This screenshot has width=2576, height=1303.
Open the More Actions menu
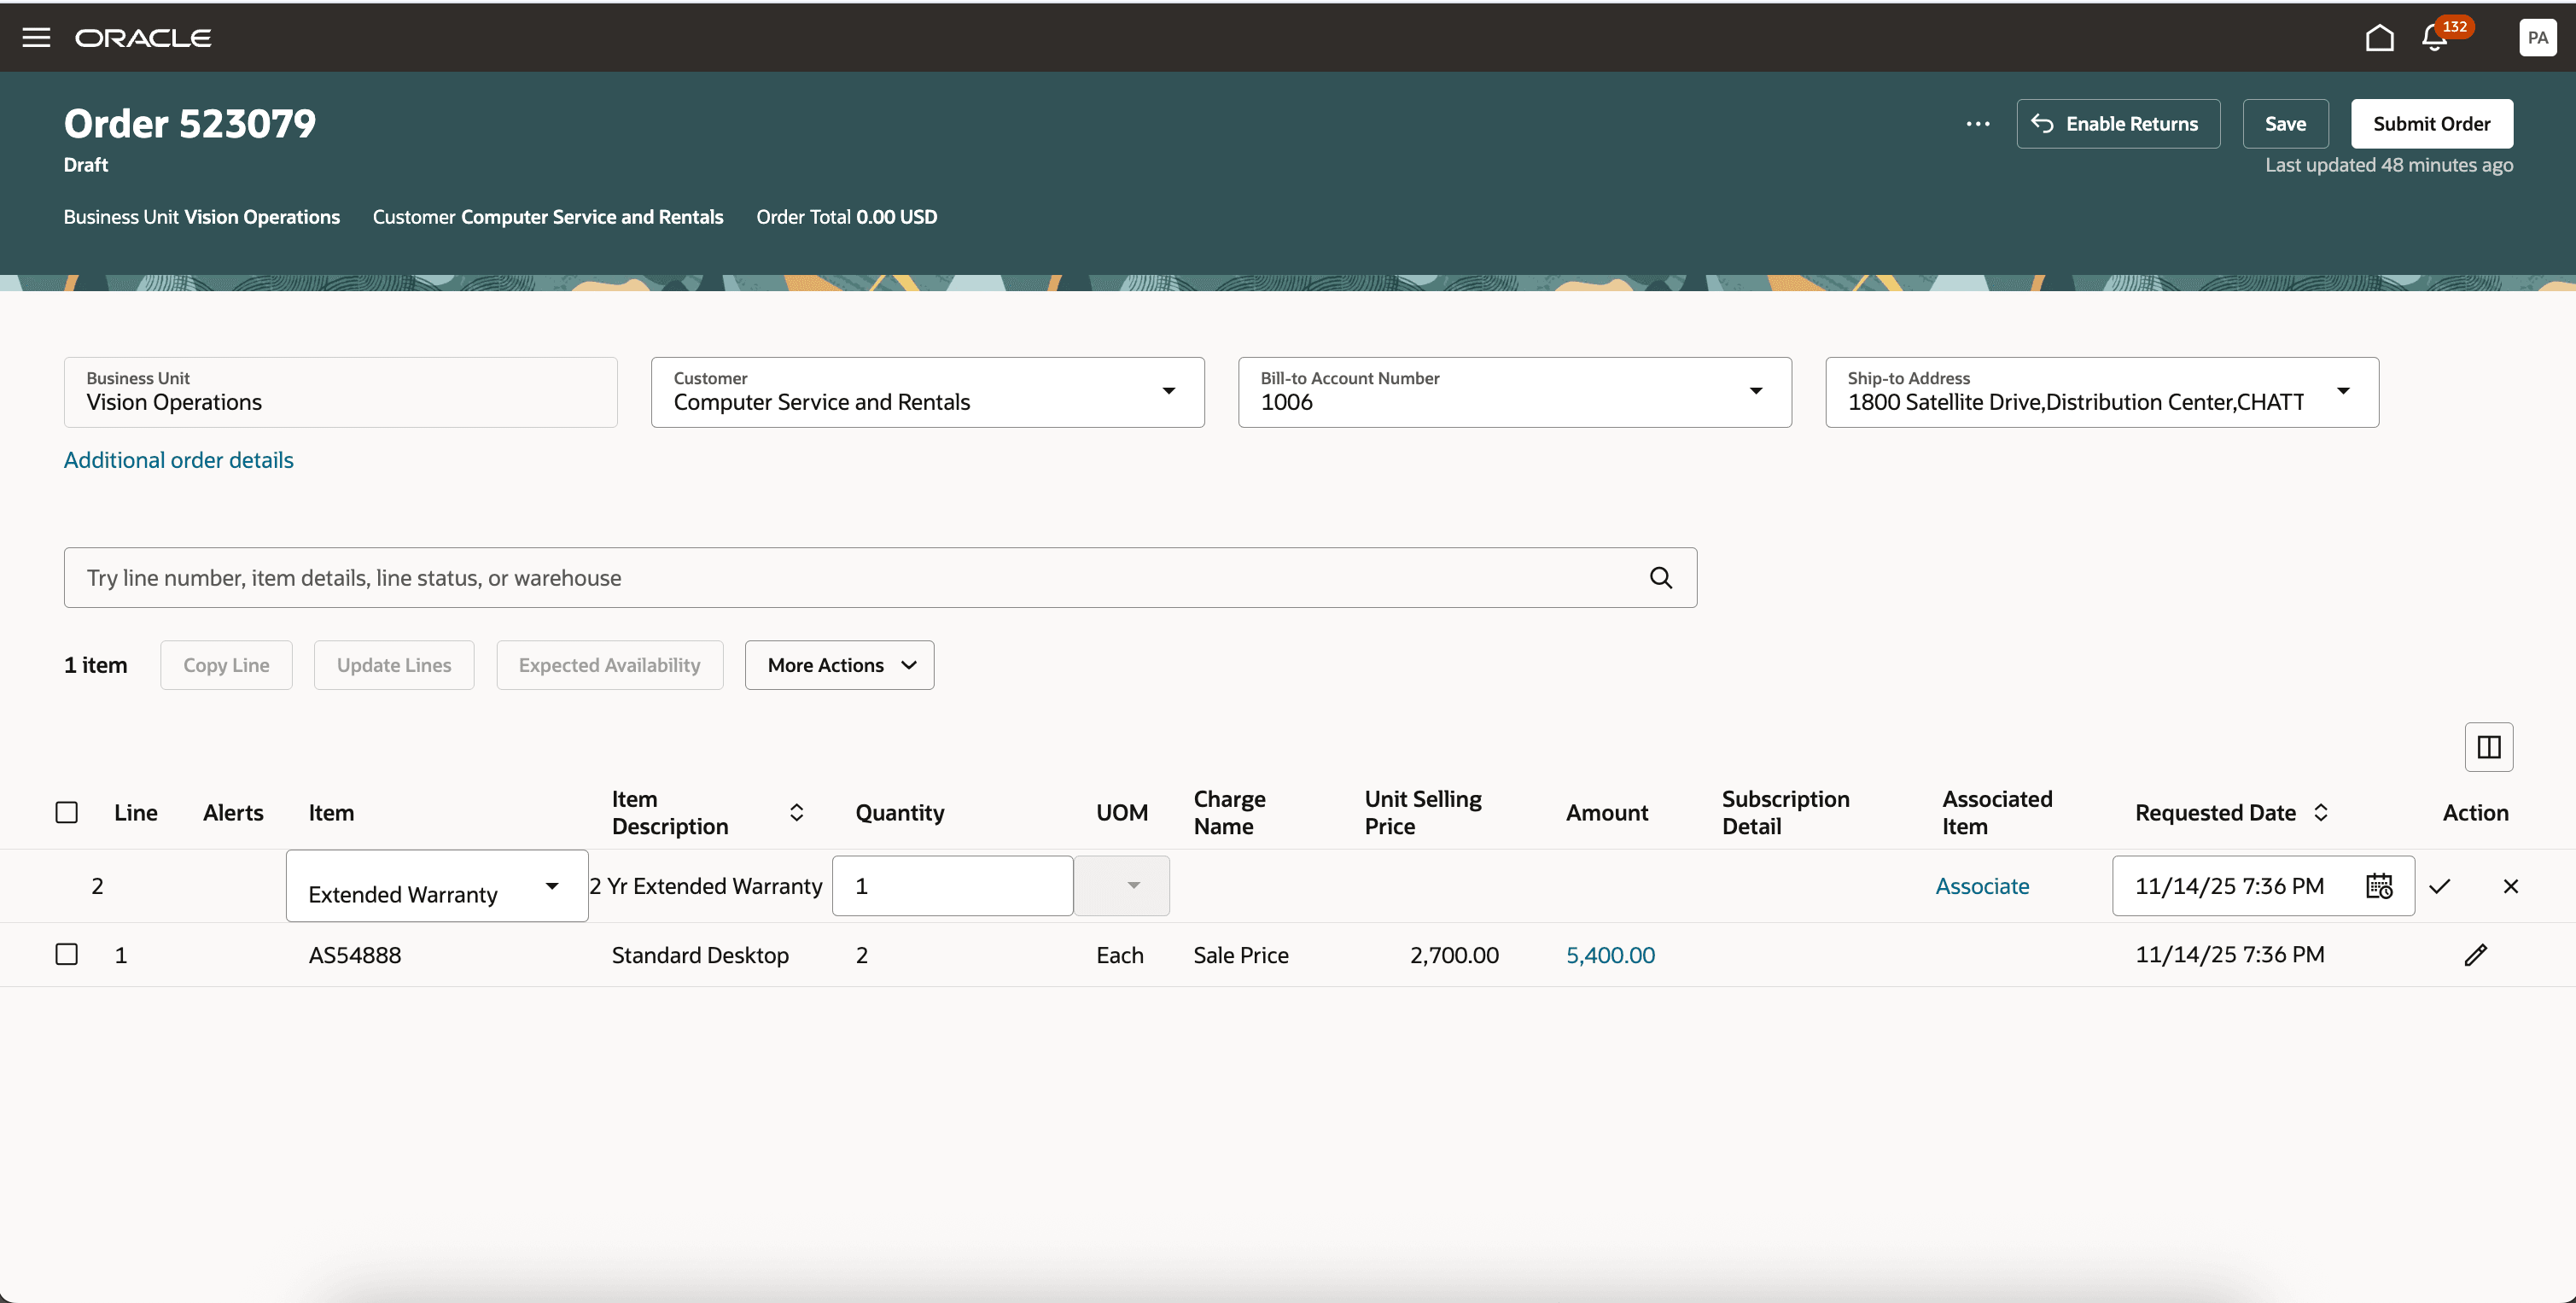[x=840, y=665]
